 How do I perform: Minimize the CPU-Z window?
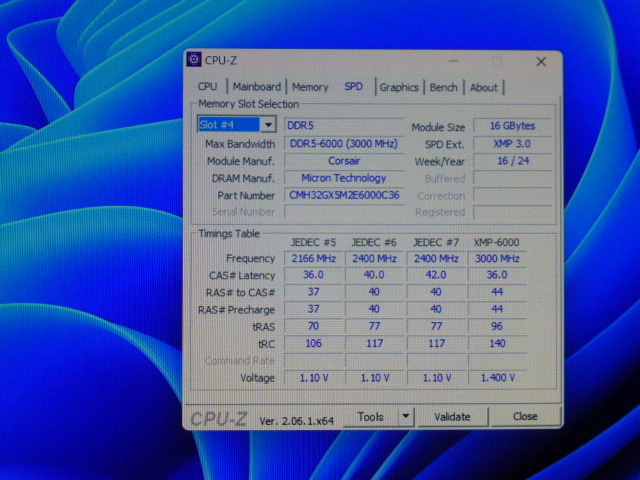point(453,62)
